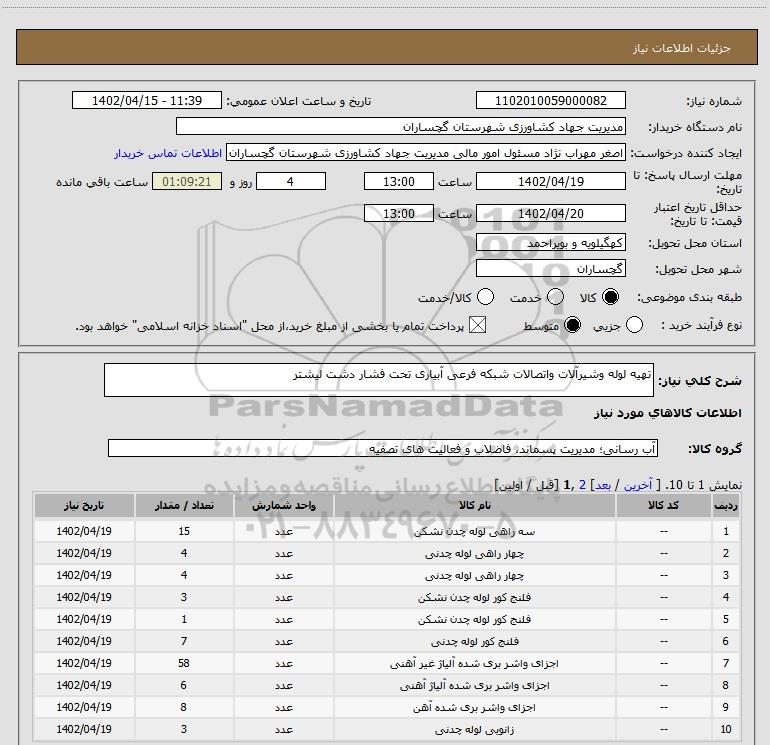The image size is (770, 745).
Task: Click the price validity date 1402/04/20
Action: click(x=550, y=213)
